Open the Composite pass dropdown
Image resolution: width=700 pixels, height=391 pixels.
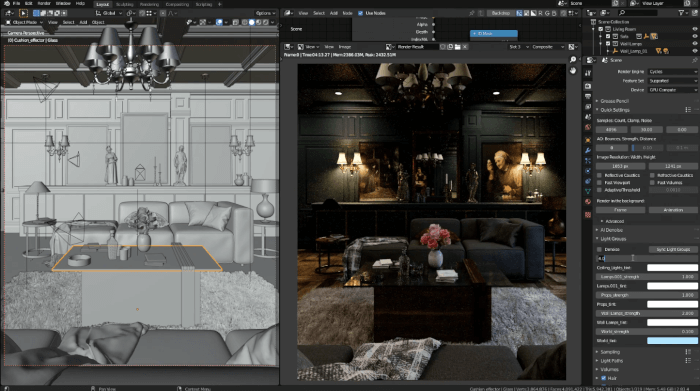coord(548,47)
